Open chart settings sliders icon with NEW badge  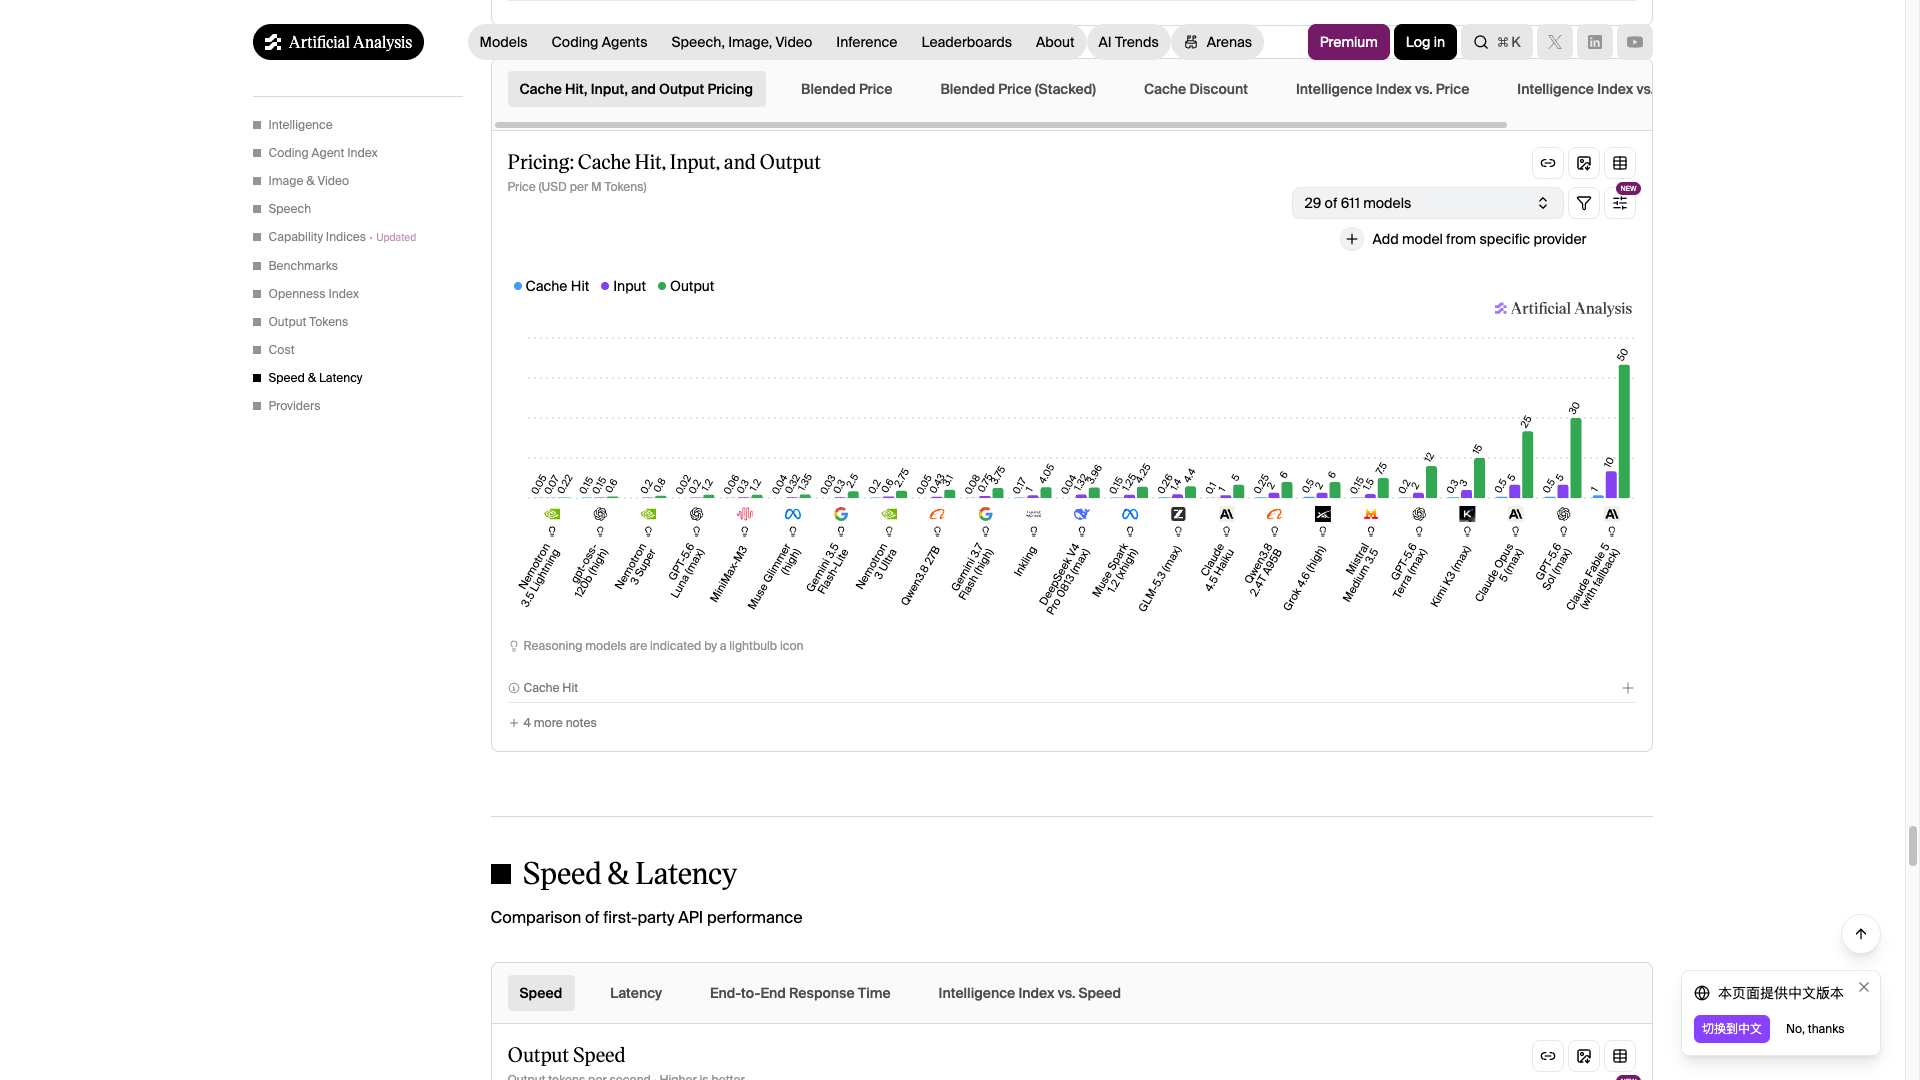pos(1619,203)
